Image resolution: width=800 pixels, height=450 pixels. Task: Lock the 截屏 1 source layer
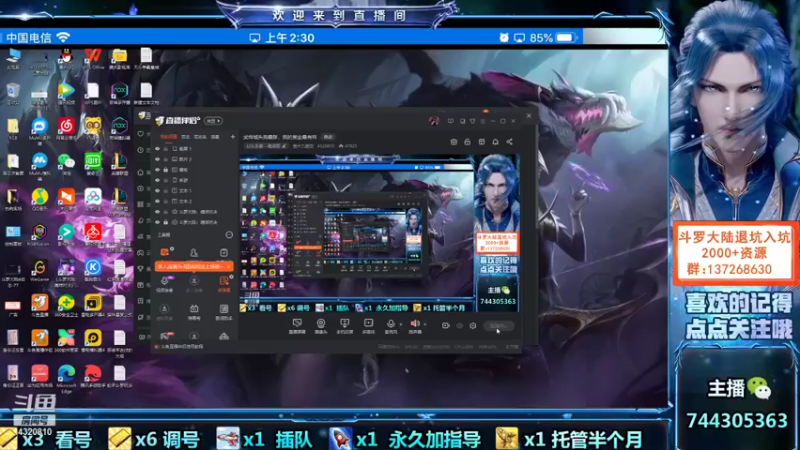tap(165, 149)
